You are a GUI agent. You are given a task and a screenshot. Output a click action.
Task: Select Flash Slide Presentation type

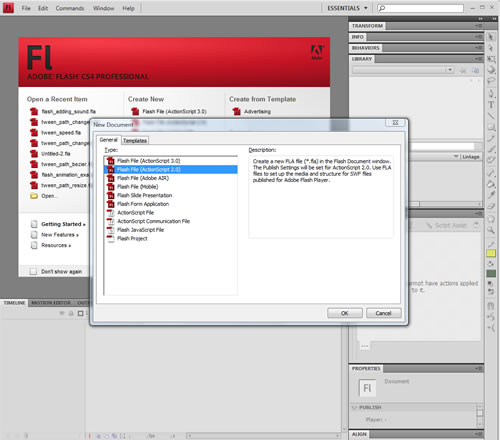pos(171,195)
